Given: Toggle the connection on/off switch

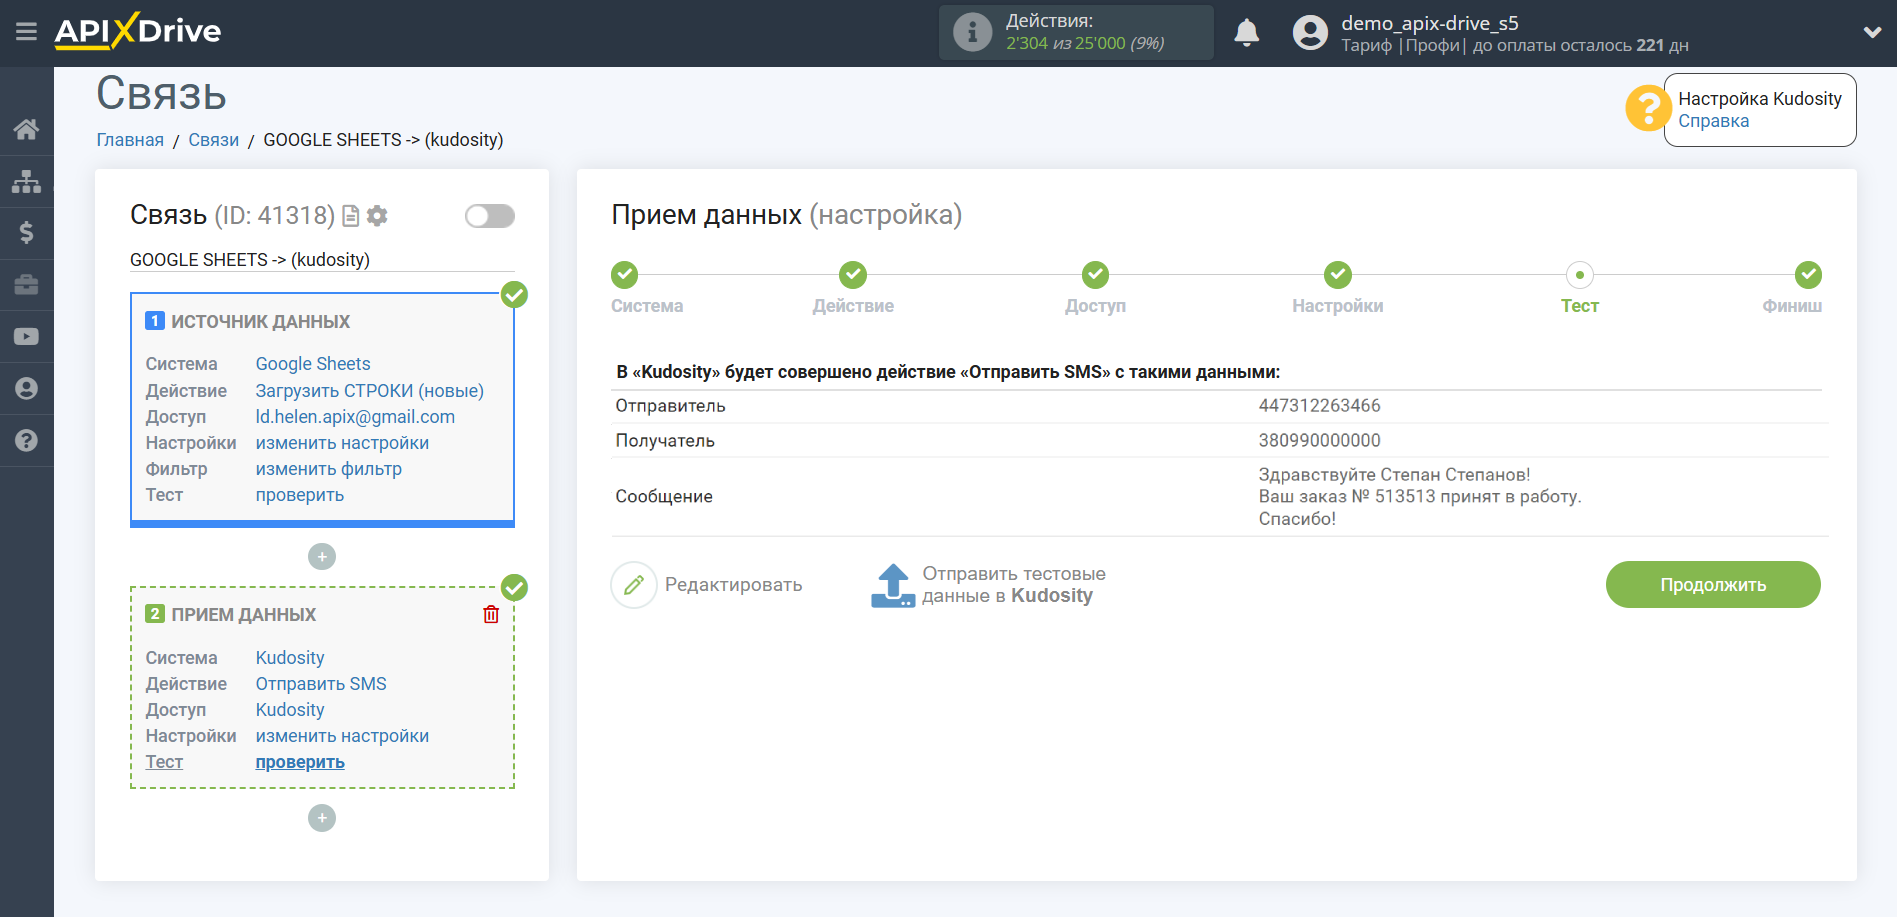Looking at the screenshot, I should coord(490,216).
